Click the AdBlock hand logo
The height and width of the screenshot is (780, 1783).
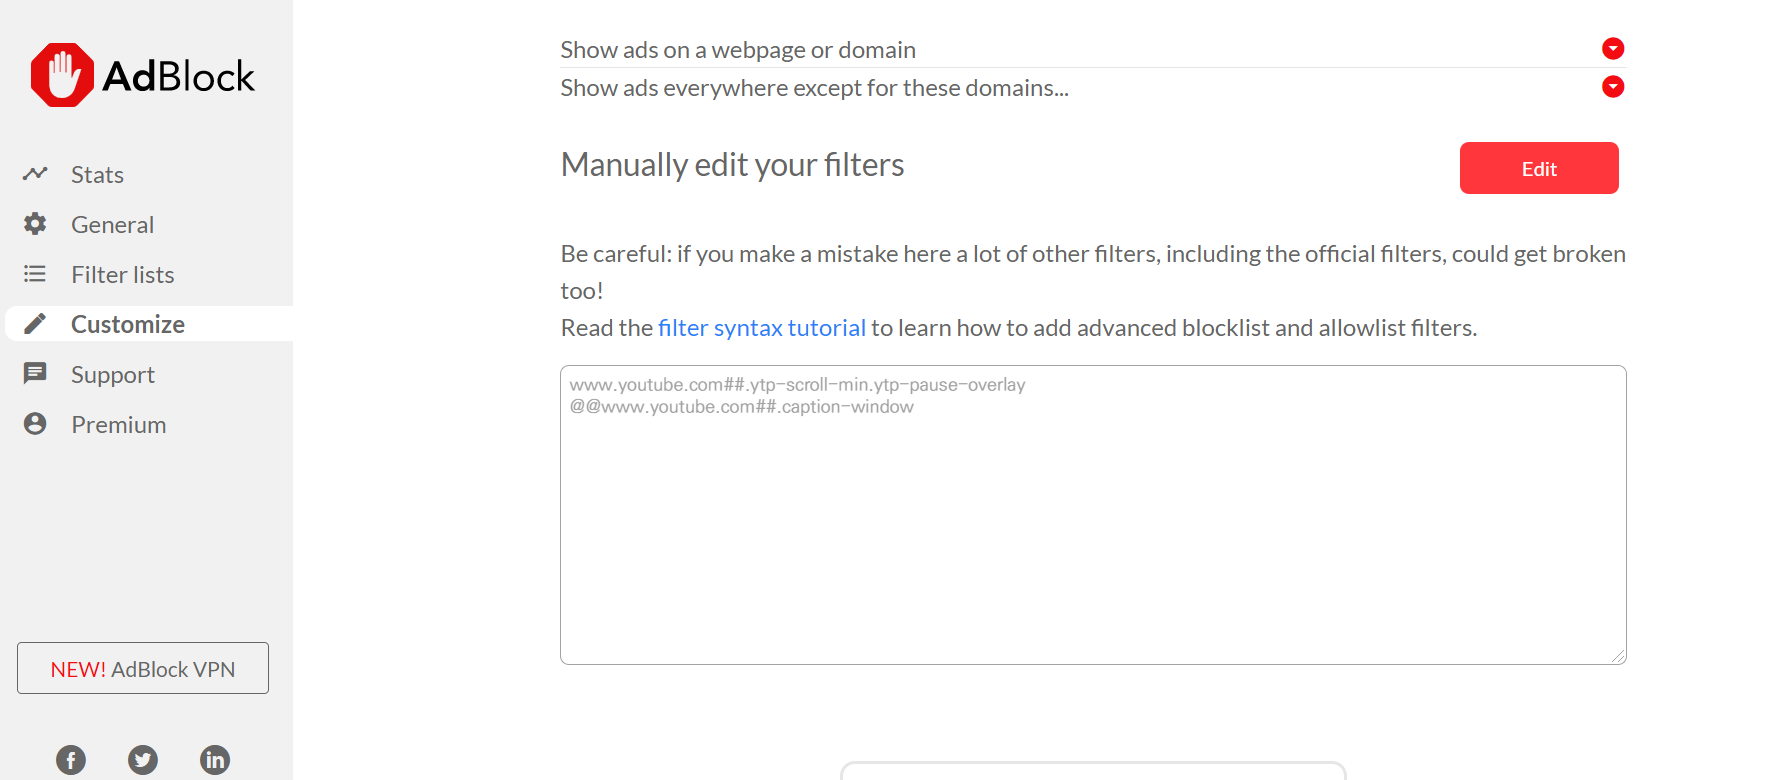[x=62, y=75]
